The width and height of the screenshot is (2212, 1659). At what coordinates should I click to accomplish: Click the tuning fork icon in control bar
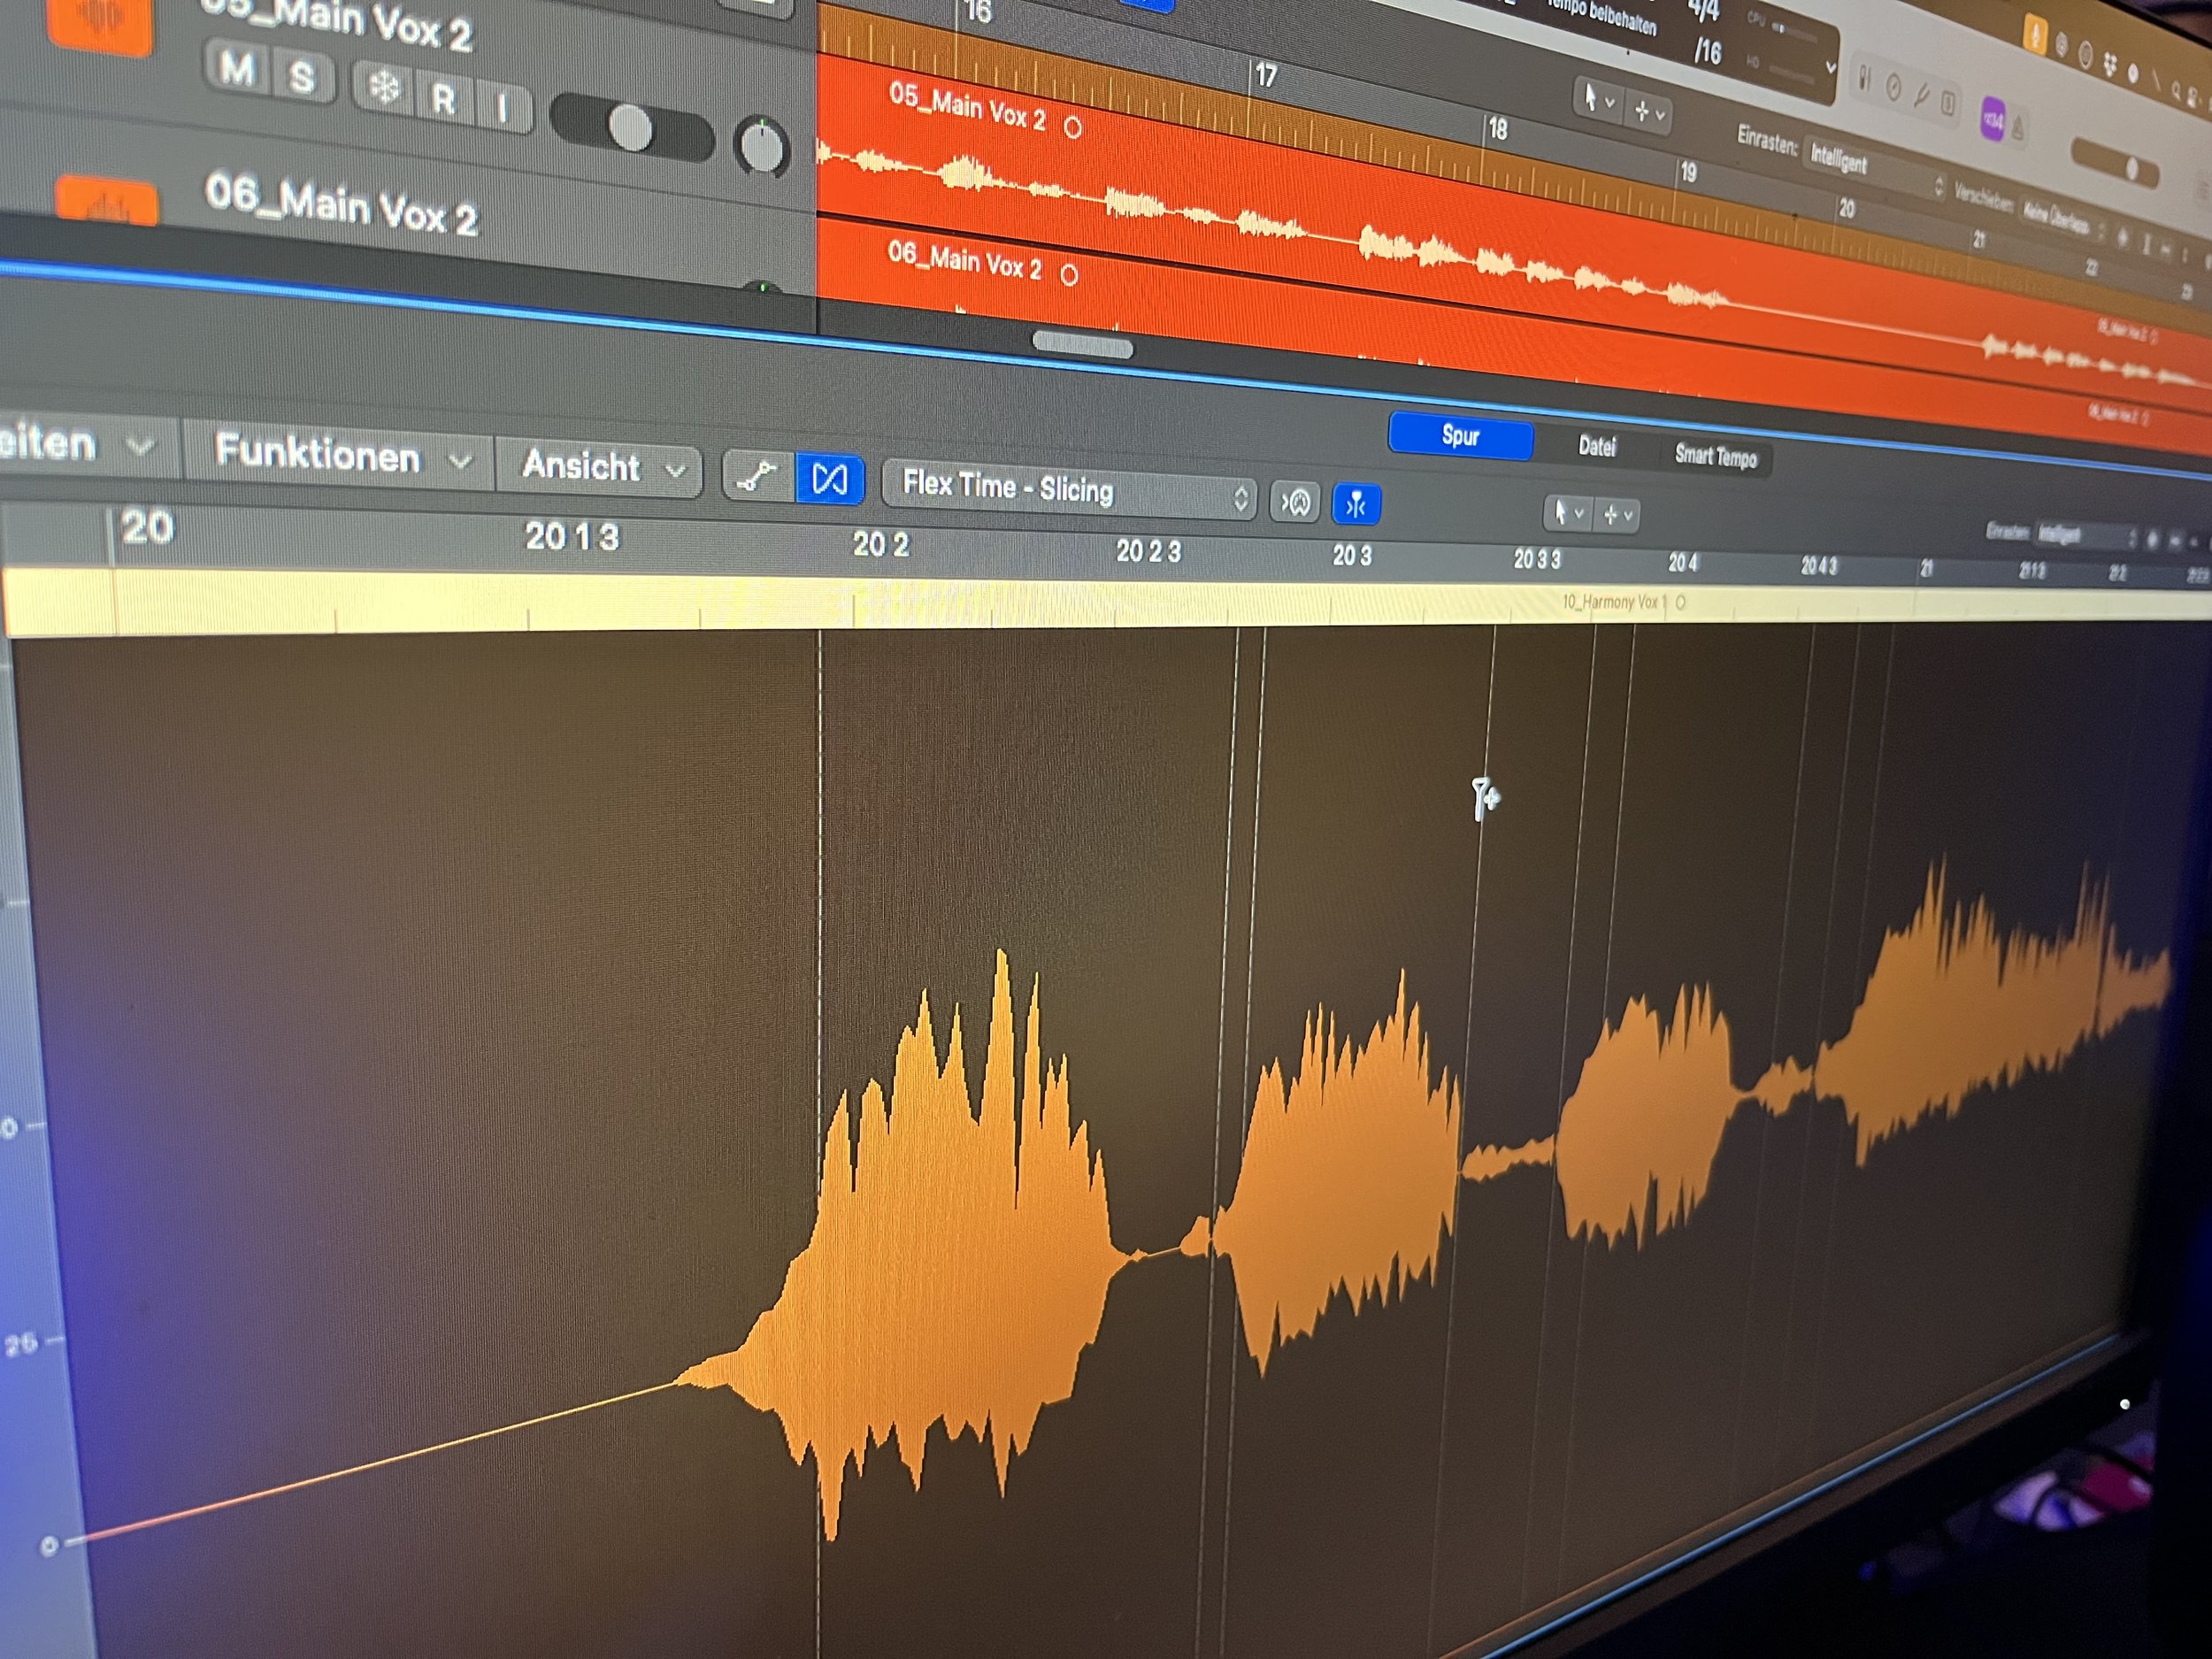1921,96
